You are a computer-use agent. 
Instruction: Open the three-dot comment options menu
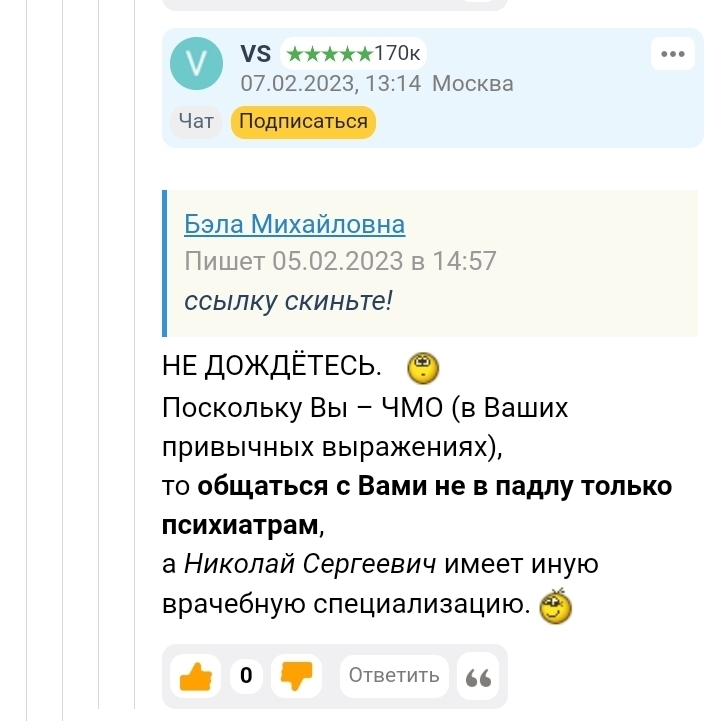[x=672, y=54]
